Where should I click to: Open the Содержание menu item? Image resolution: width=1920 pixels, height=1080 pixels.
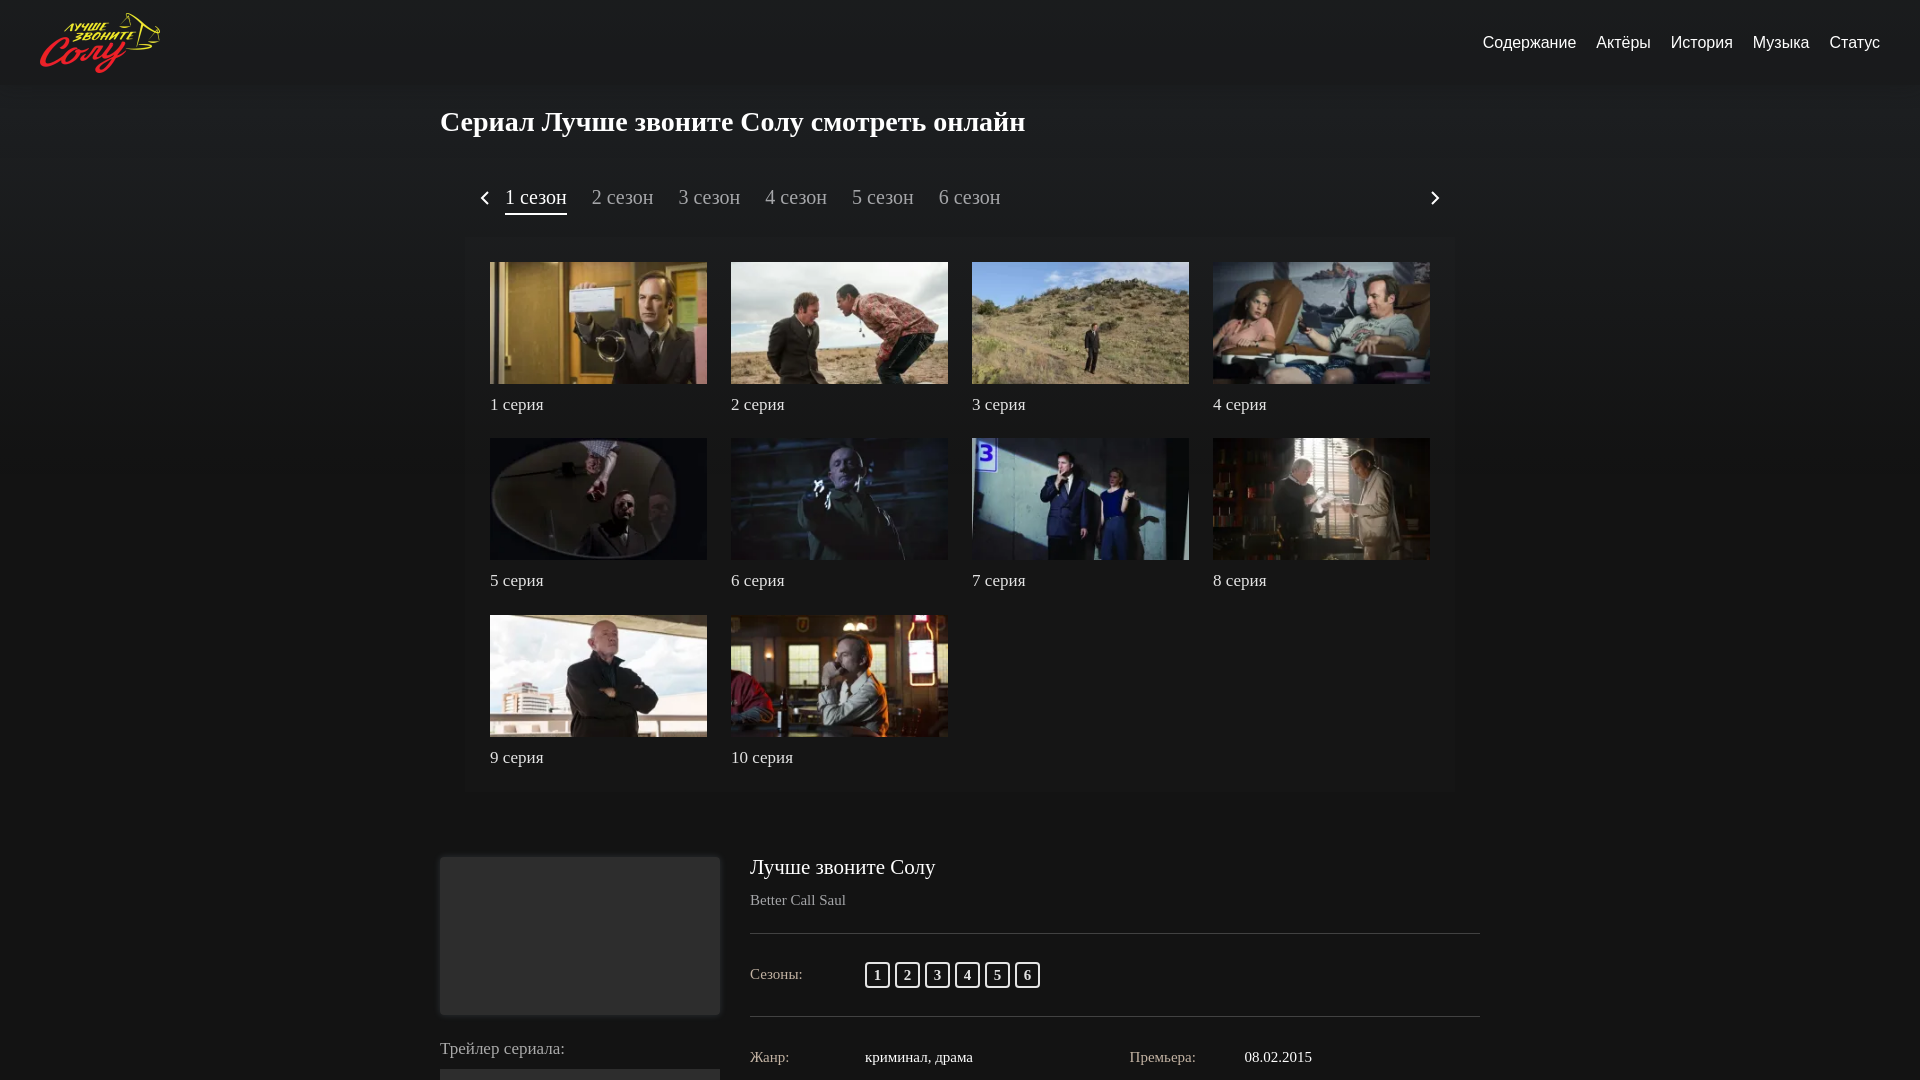[1529, 43]
